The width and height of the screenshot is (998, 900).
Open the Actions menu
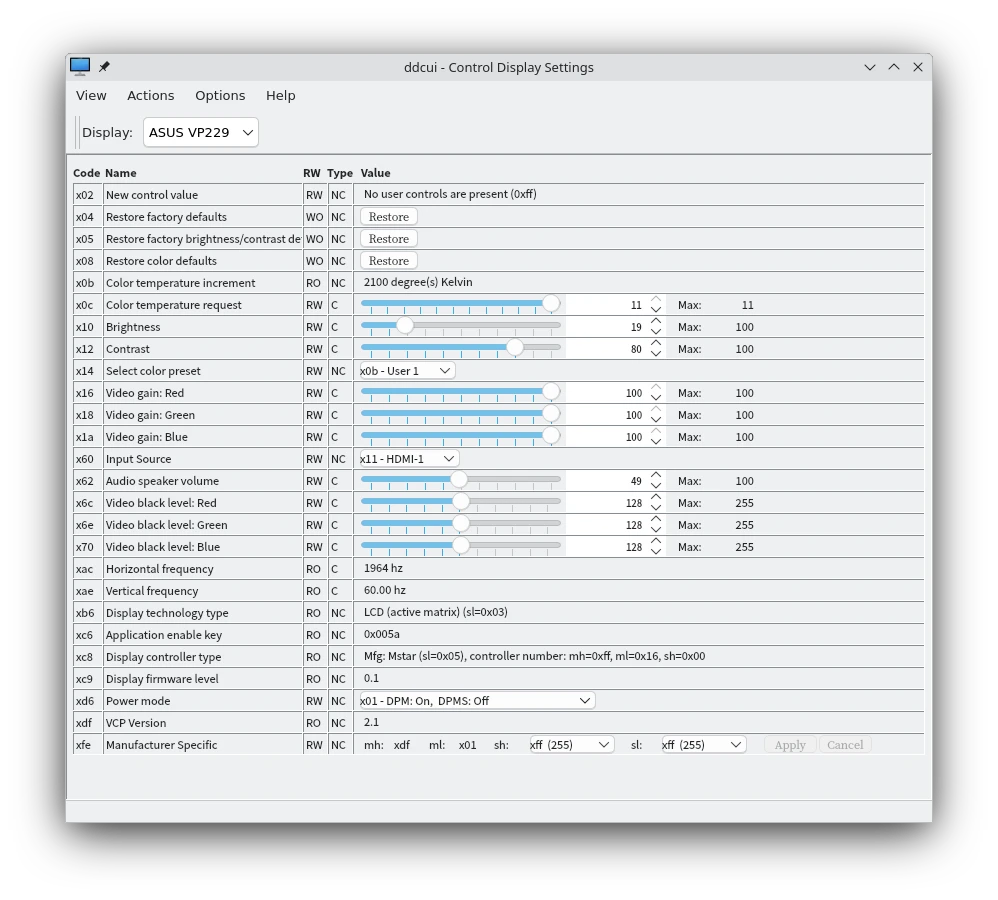[x=150, y=95]
